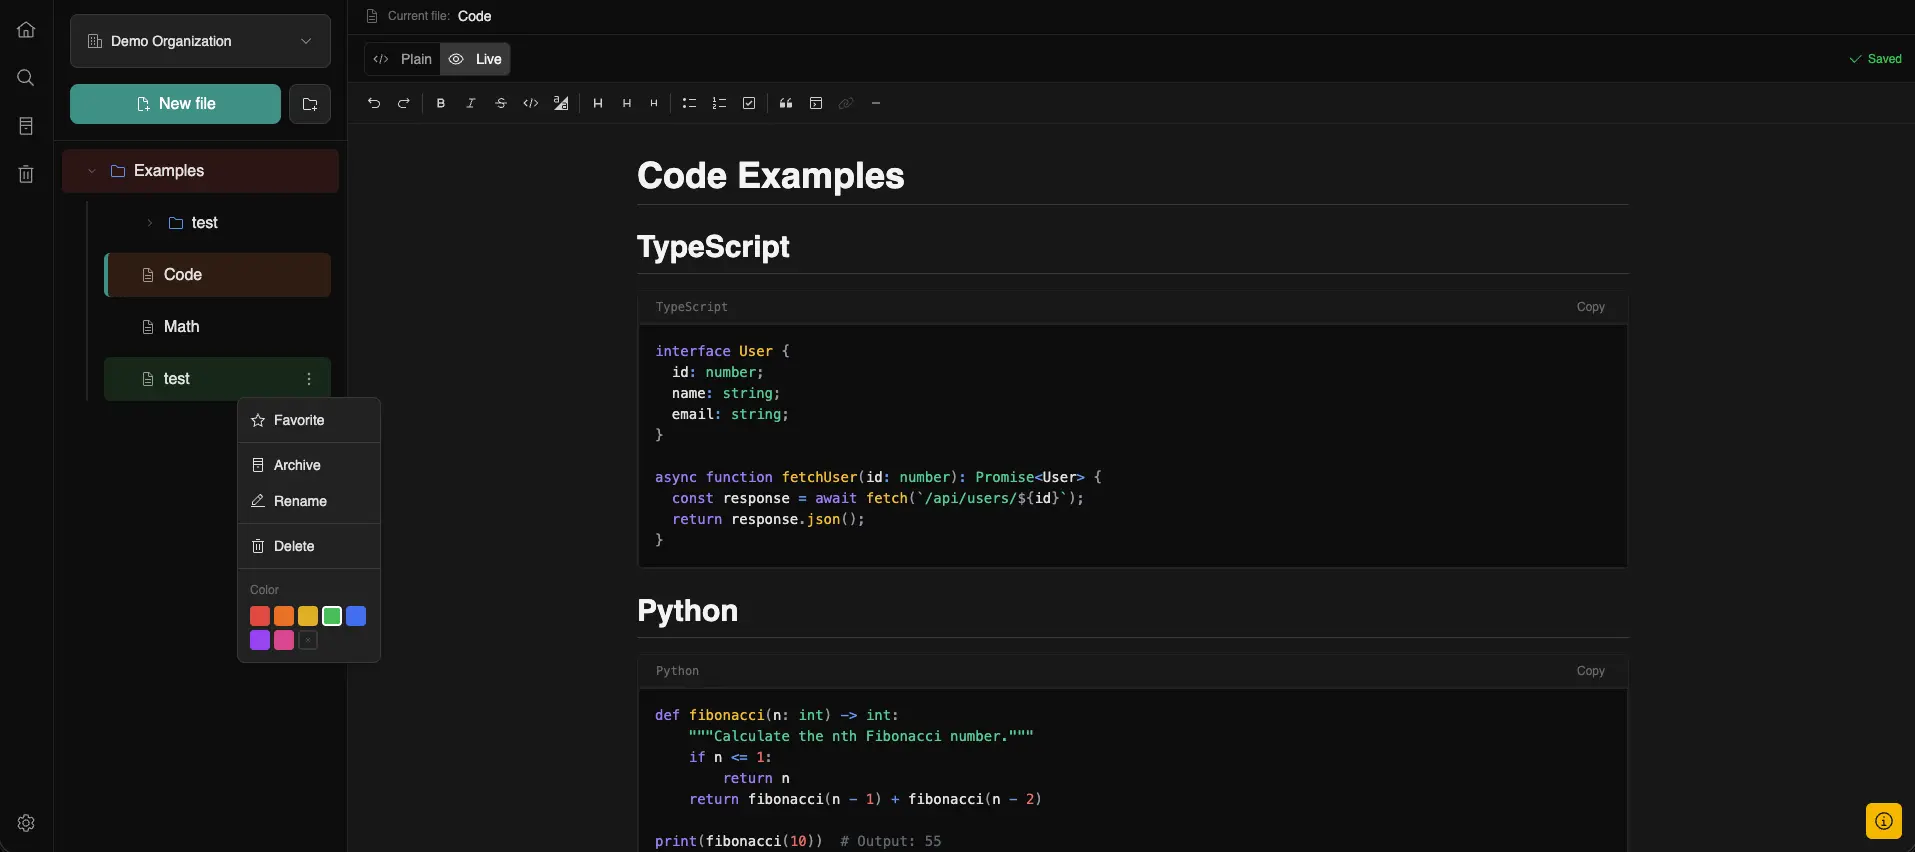1915x852 pixels.
Task: Choose Rename from the context menu
Action: 300,501
